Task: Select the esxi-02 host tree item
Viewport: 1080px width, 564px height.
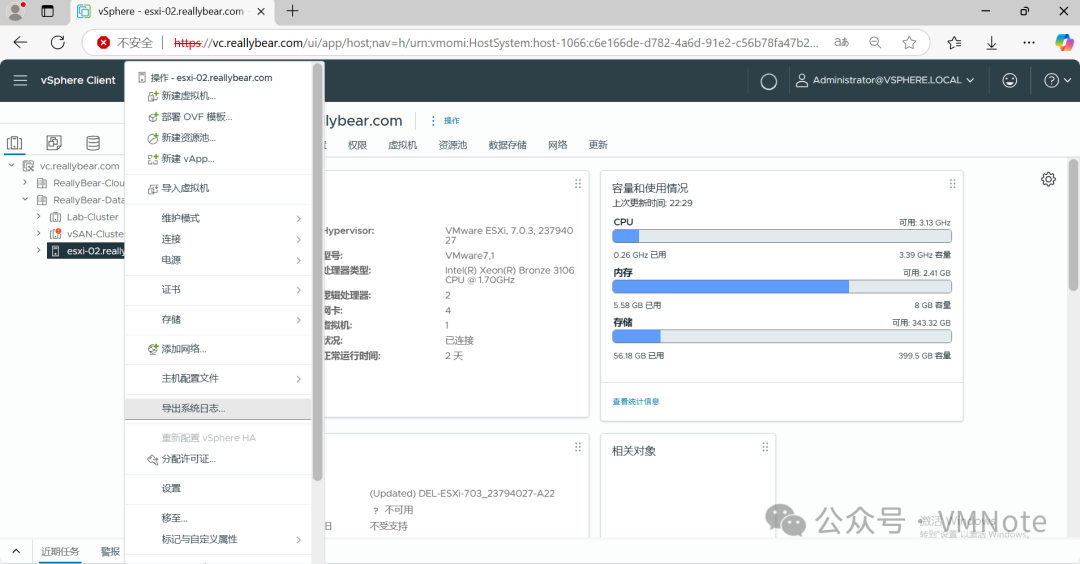Action: point(86,251)
